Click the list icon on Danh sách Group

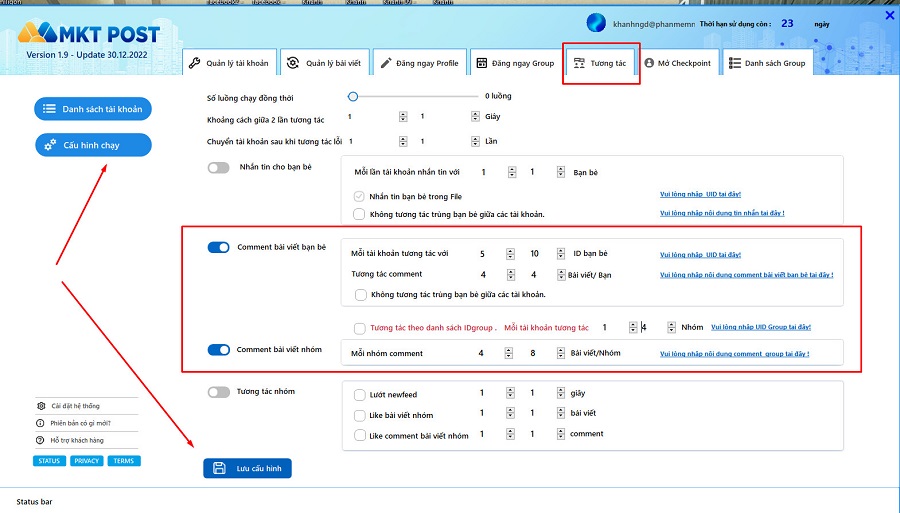[x=734, y=63]
